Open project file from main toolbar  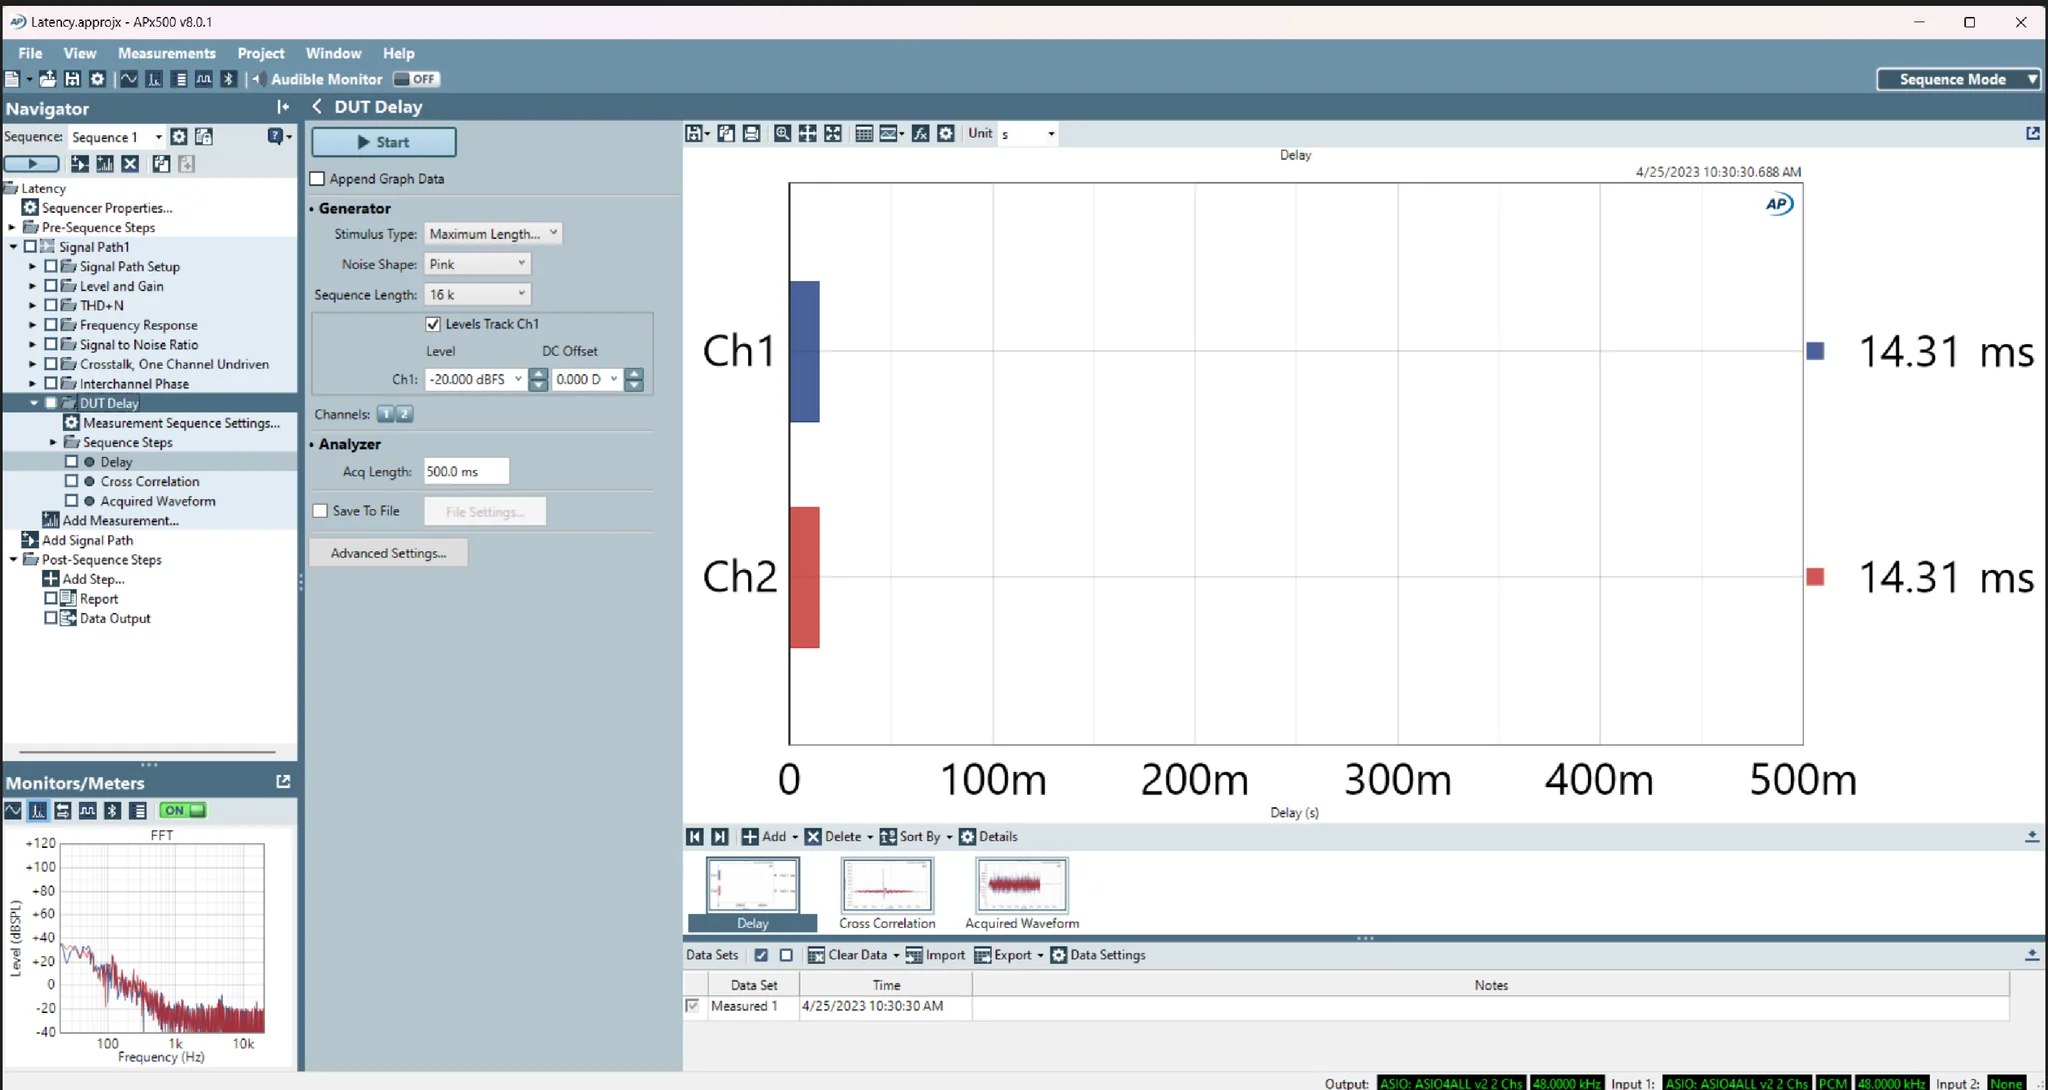coord(47,79)
